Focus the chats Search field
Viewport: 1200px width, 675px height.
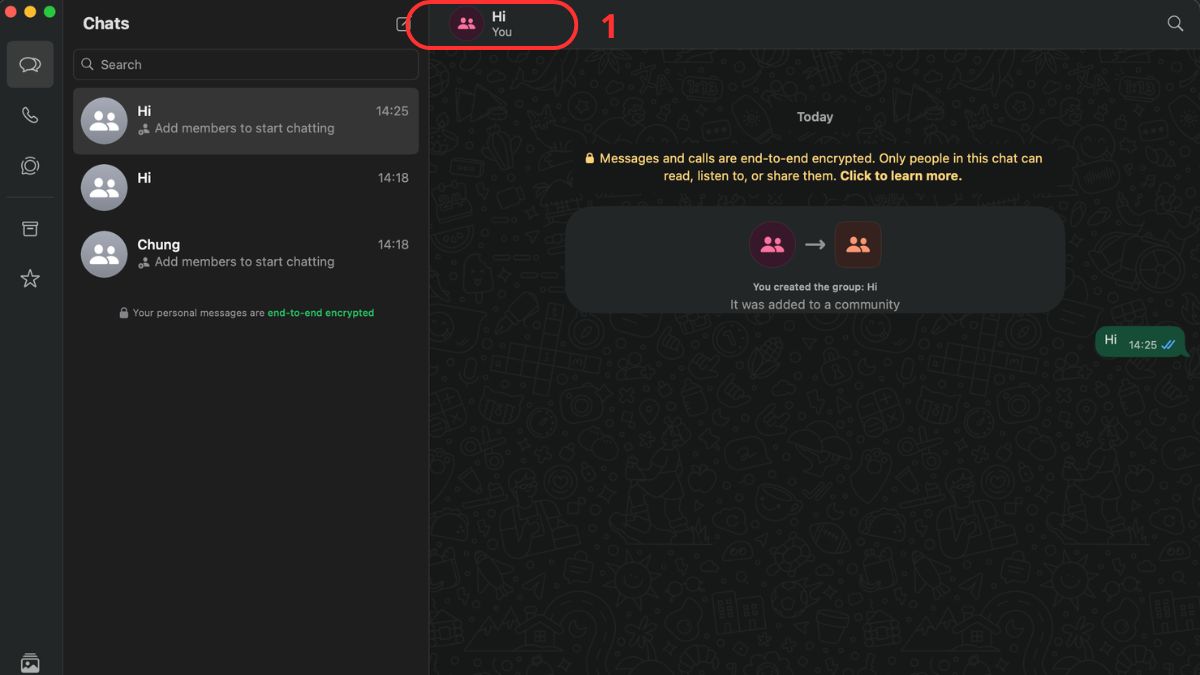tap(246, 64)
